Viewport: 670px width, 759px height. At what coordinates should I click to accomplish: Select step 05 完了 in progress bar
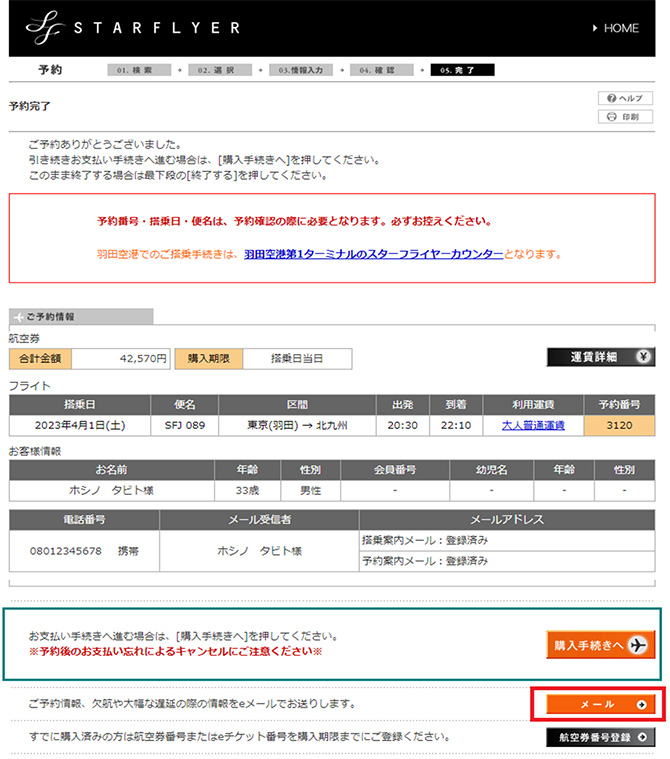[462, 71]
